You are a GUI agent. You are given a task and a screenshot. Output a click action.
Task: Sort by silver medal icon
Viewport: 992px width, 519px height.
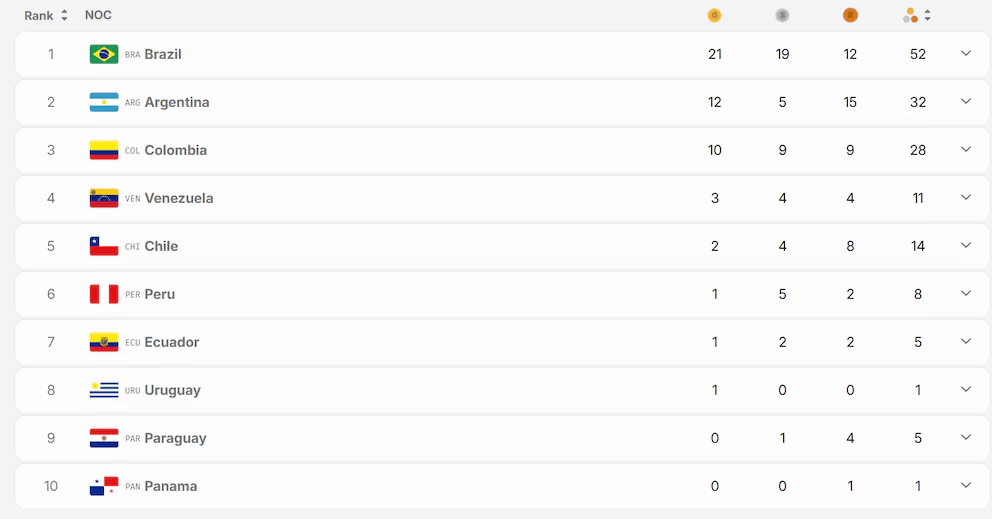(x=782, y=15)
